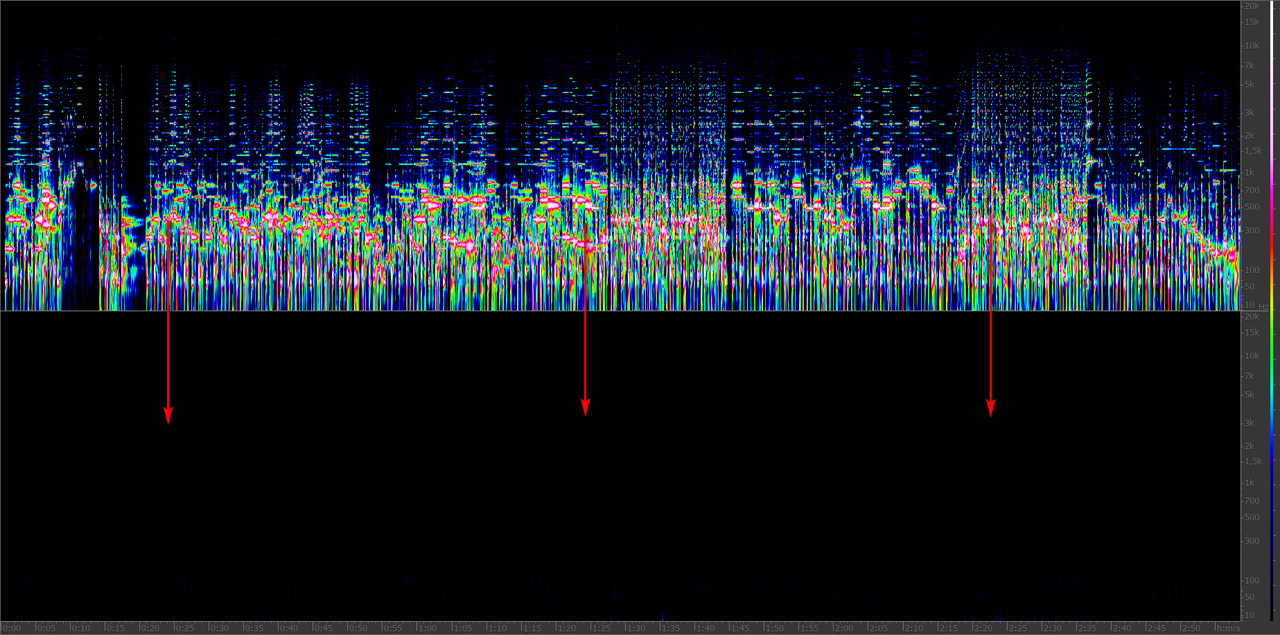
Task: Click the 2:30 mark on the time ruler
Action: click(1051, 628)
